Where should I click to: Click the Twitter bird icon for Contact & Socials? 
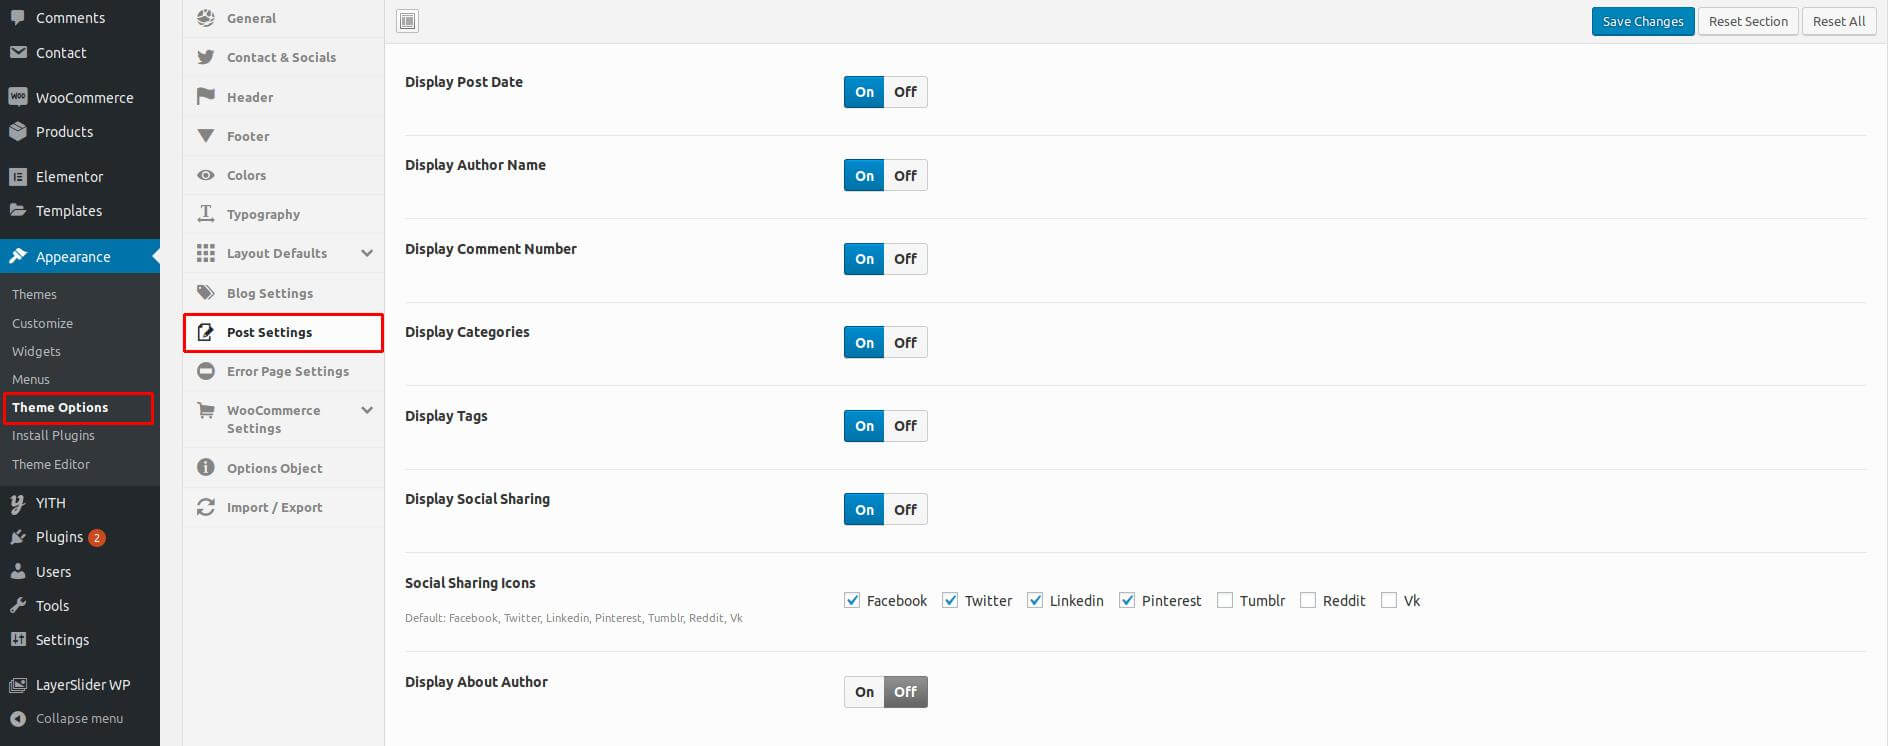[205, 57]
